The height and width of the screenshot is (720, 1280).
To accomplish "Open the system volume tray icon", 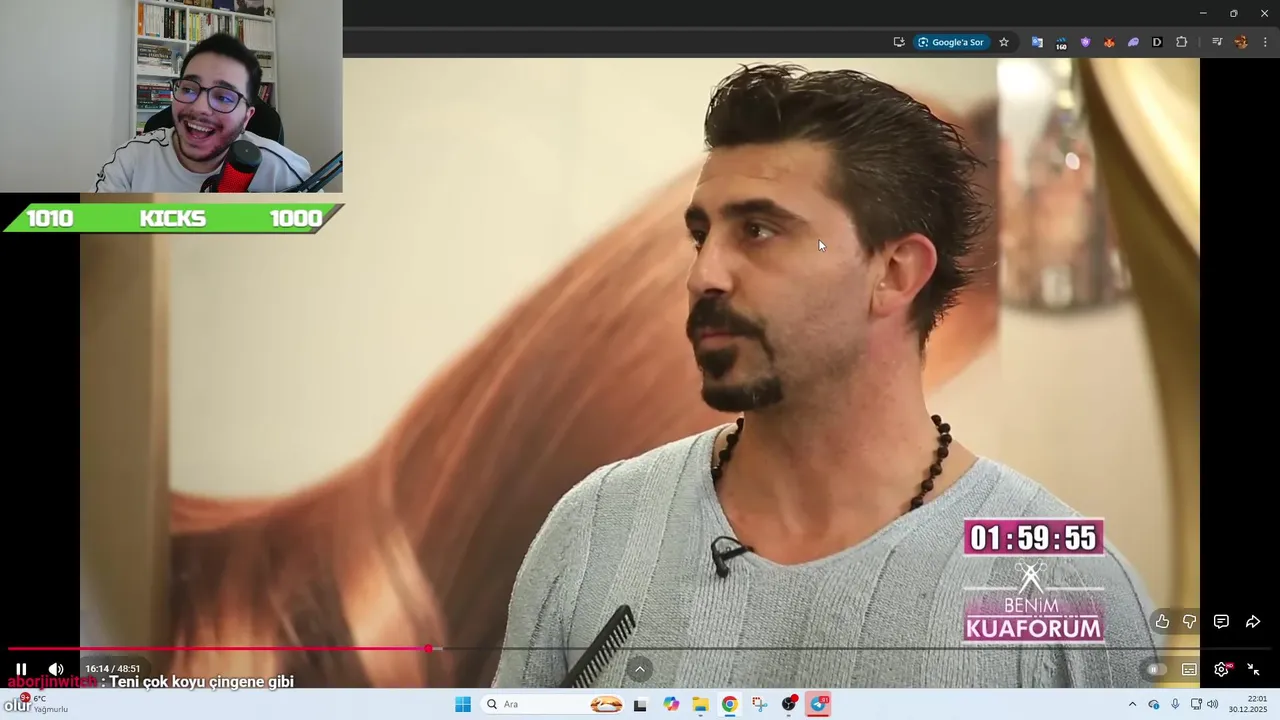I will 1213,704.
